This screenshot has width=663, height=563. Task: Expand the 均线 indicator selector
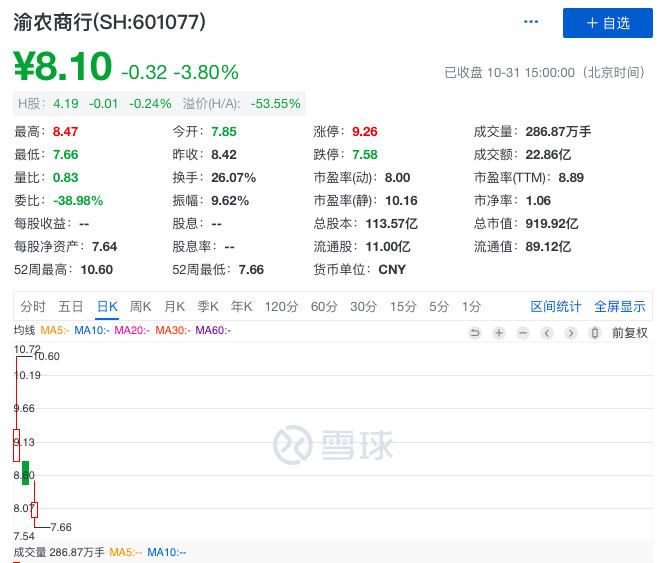pyautogui.click(x=24, y=331)
